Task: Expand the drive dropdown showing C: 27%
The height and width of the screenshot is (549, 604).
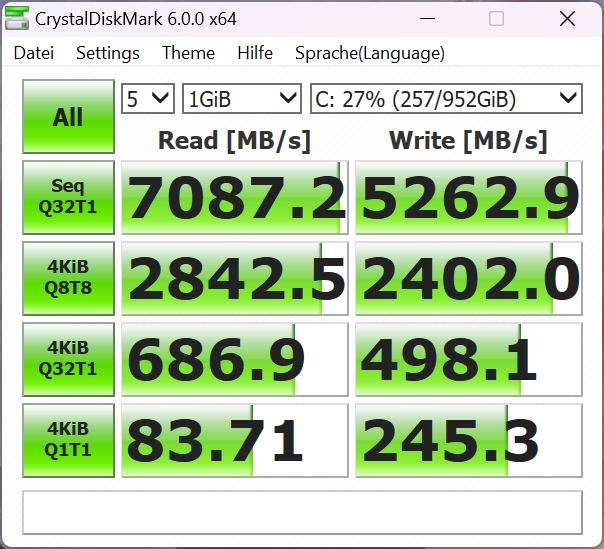Action: (x=446, y=99)
